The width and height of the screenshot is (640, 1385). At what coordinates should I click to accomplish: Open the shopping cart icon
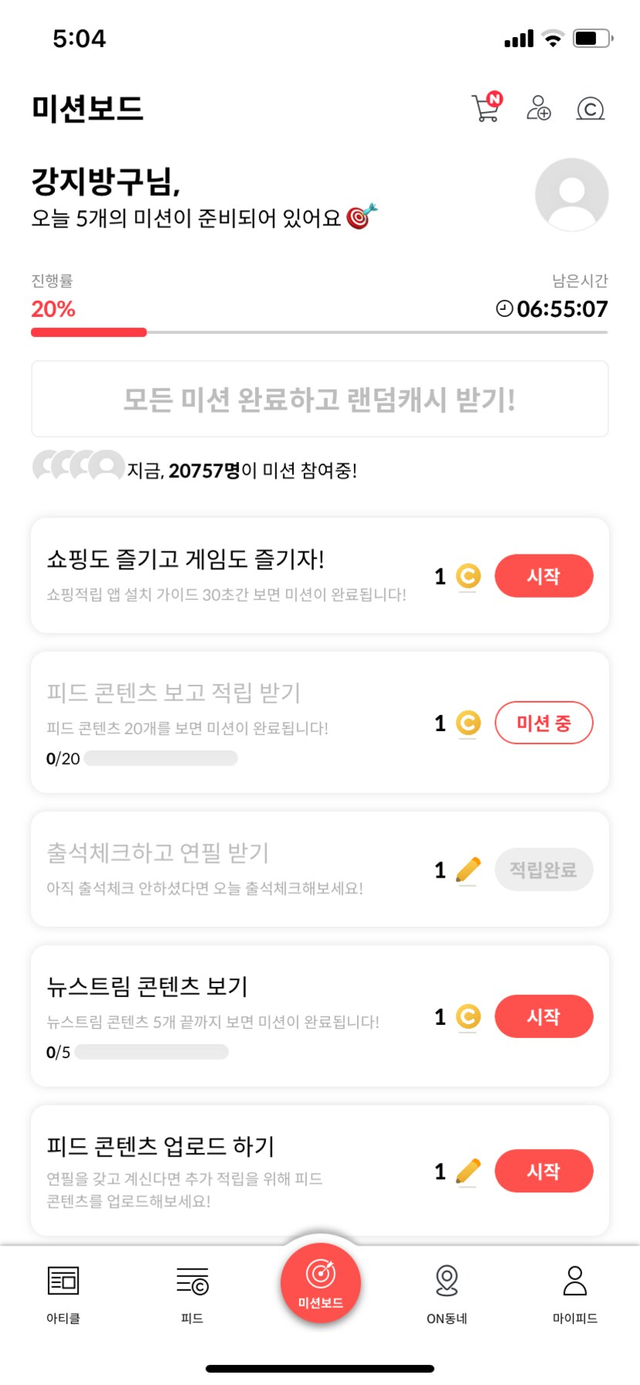click(486, 107)
